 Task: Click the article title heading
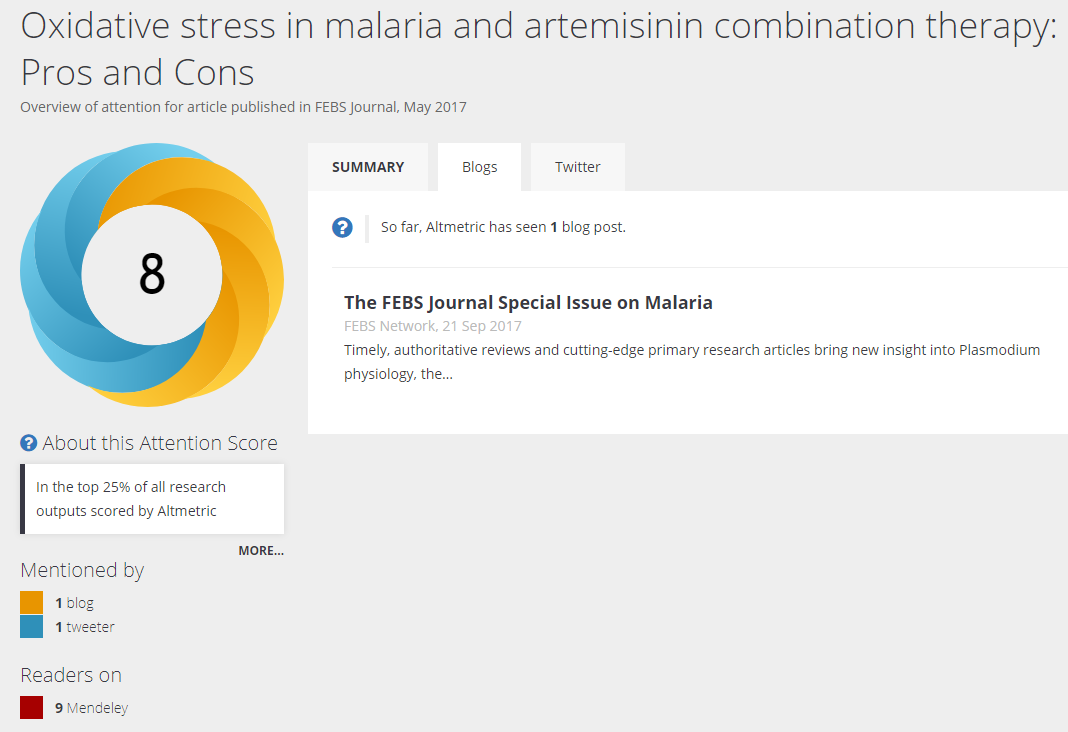538,49
